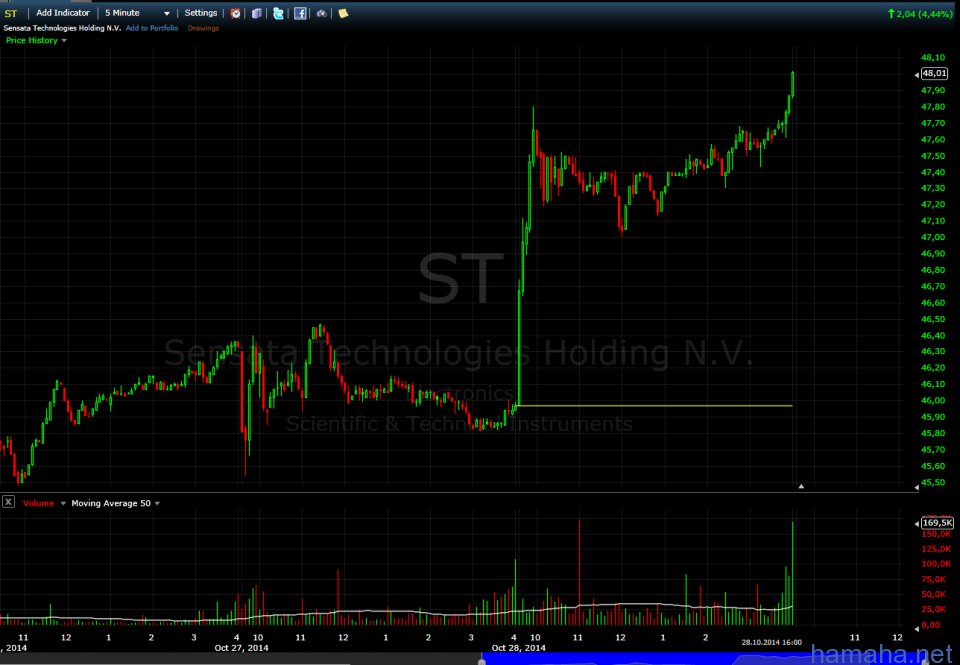Close the Volume panel with X box
960x665 pixels.
click(8, 503)
